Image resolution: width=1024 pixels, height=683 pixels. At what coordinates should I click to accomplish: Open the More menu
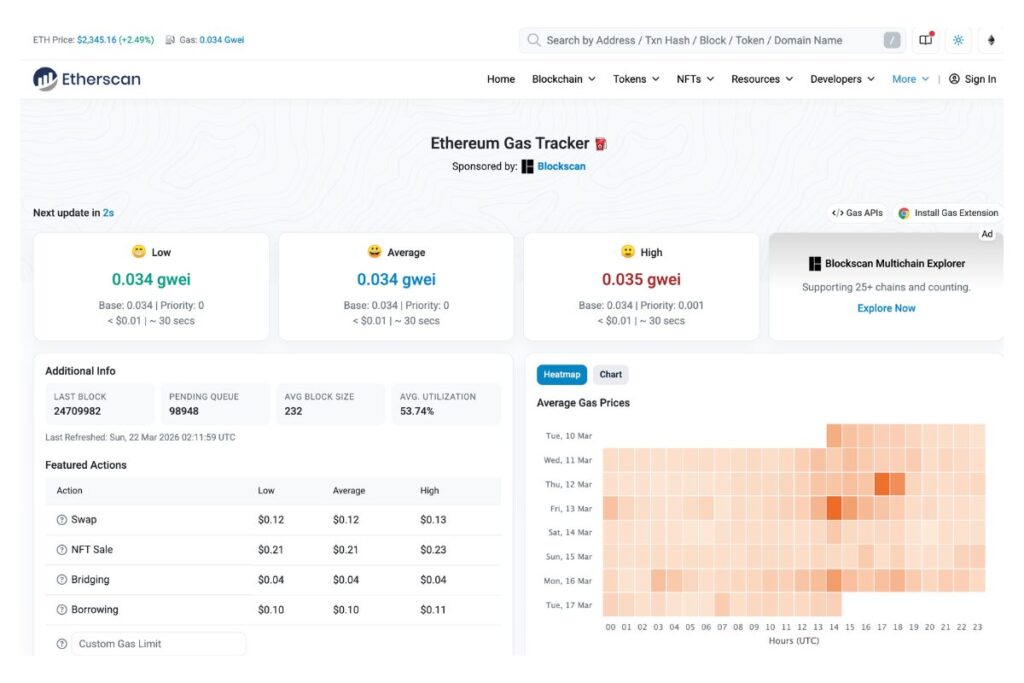(x=910, y=79)
